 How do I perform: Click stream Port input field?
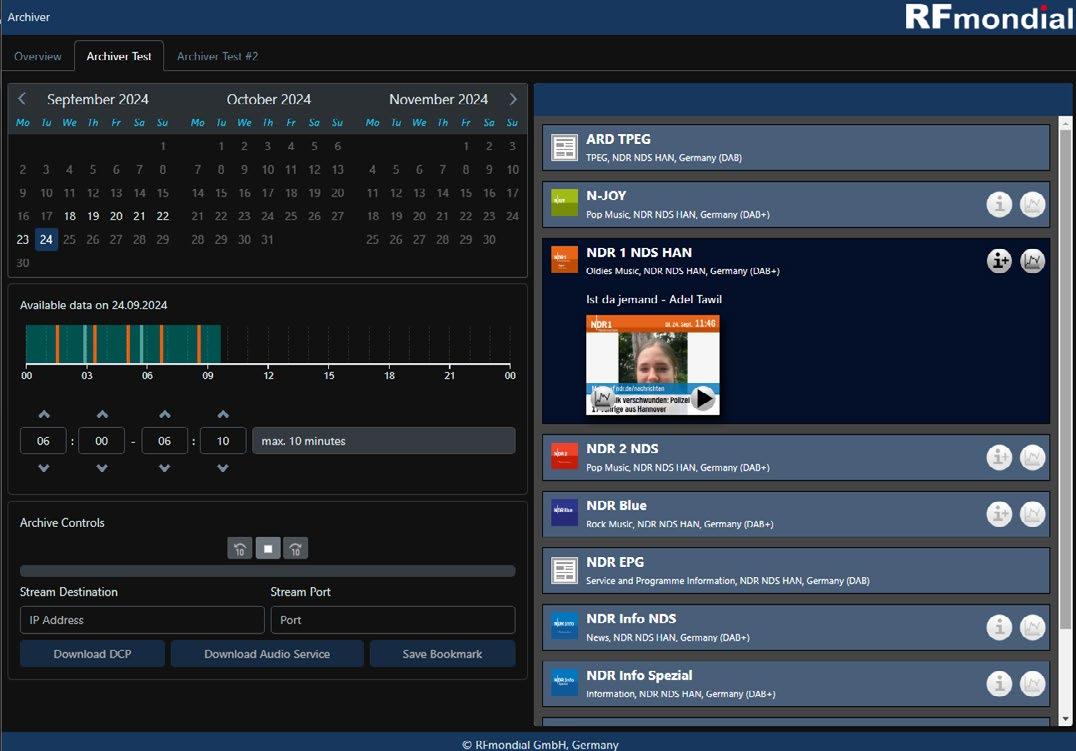(393, 620)
